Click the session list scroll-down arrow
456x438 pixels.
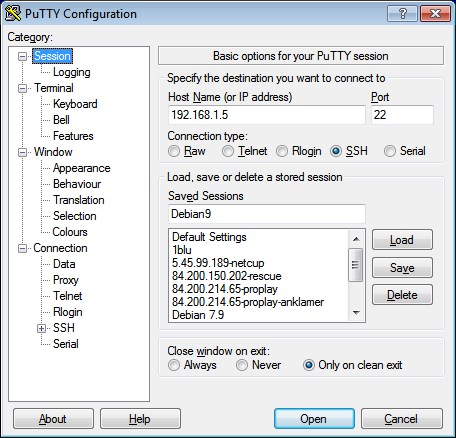[x=356, y=312]
